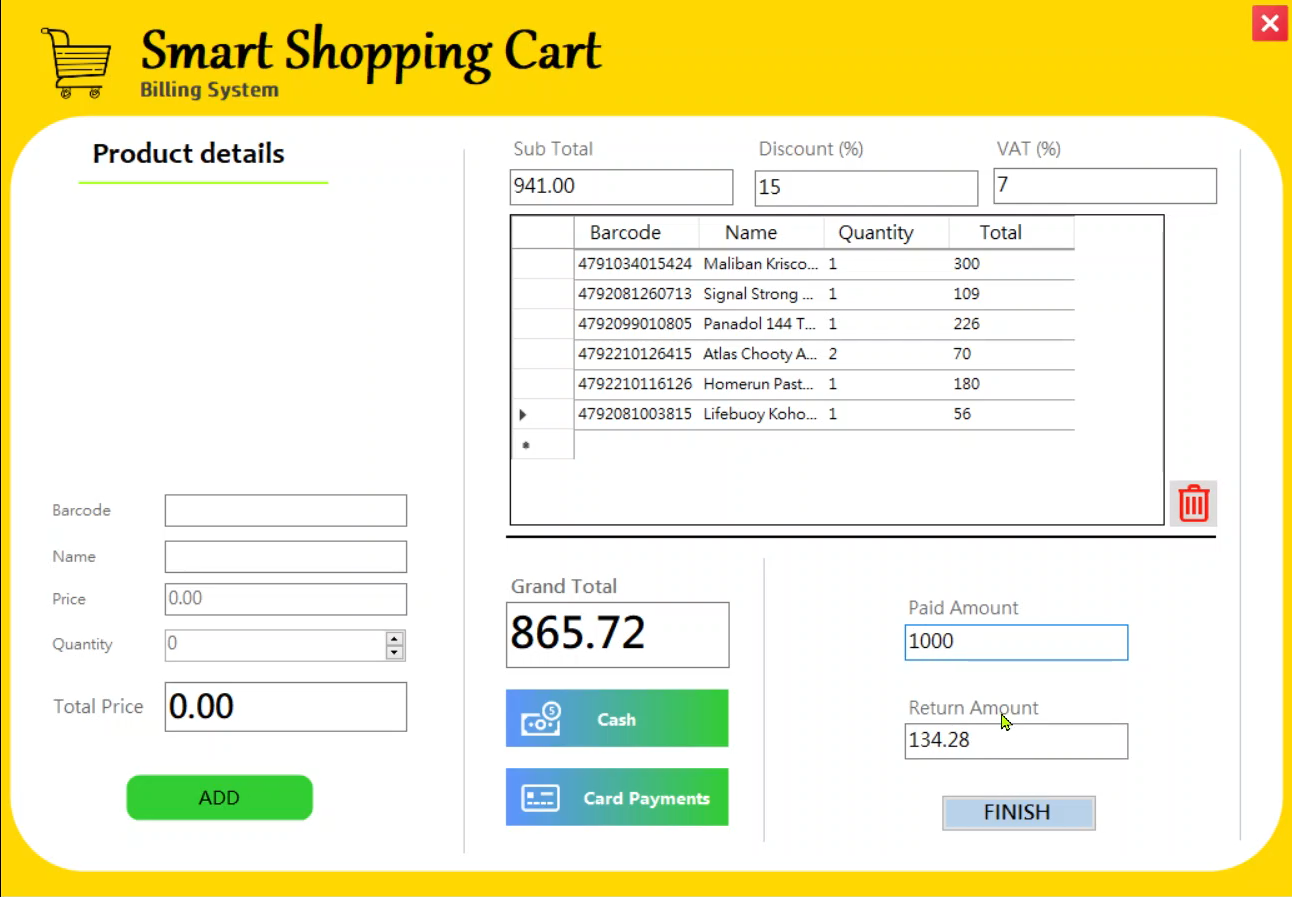This screenshot has height=897, width=1292.
Task: Click the new-row asterisk in the grid
Action: (525, 444)
